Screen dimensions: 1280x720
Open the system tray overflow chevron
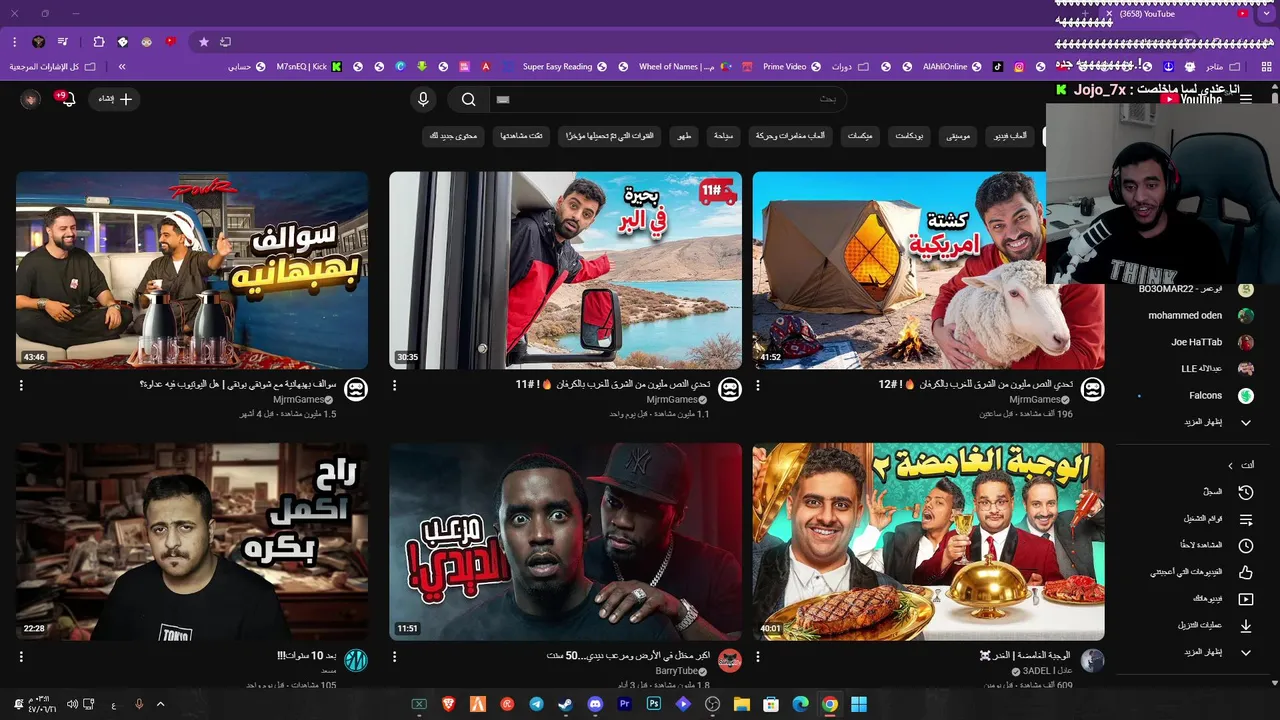160,704
